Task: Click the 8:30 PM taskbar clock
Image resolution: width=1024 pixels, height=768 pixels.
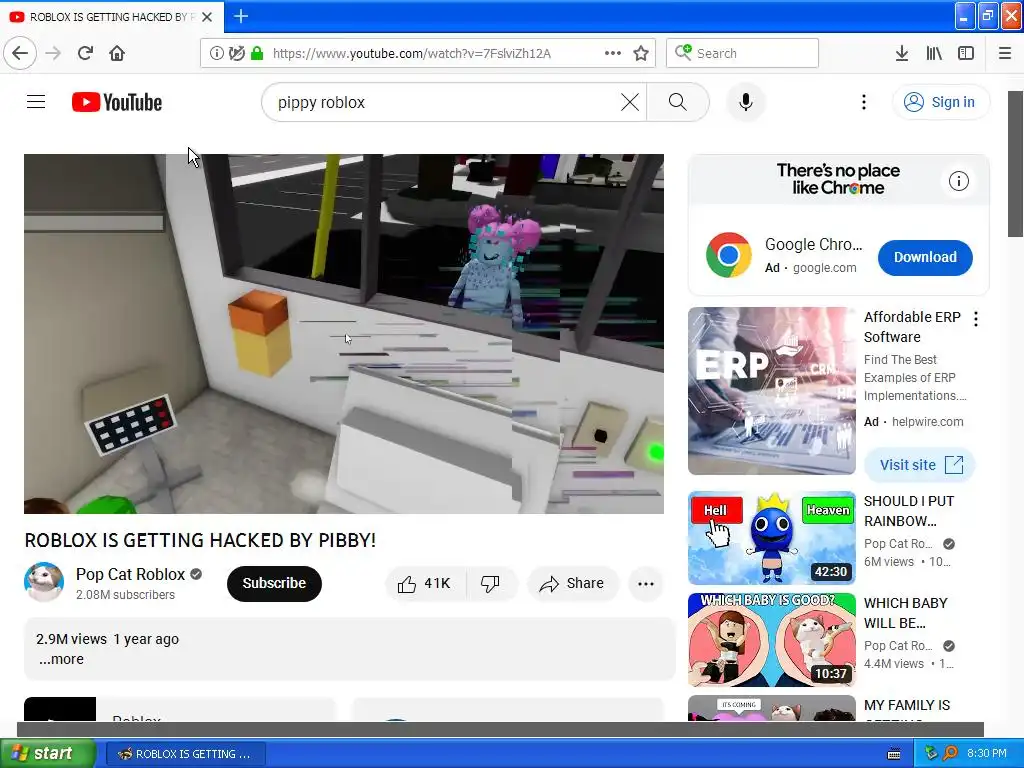Action: [x=987, y=754]
